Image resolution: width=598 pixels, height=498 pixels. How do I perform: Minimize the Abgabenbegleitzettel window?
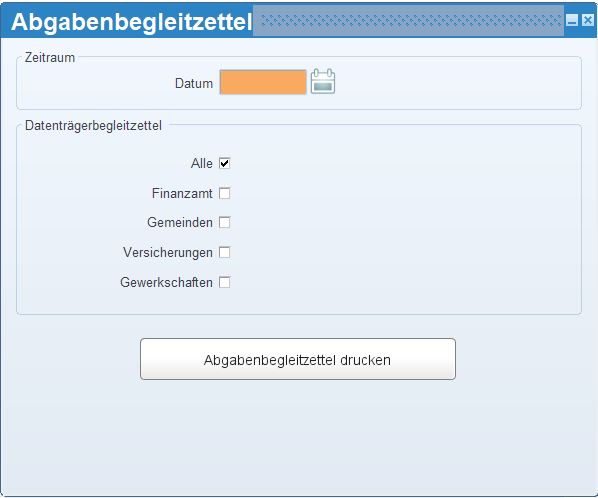pos(572,20)
